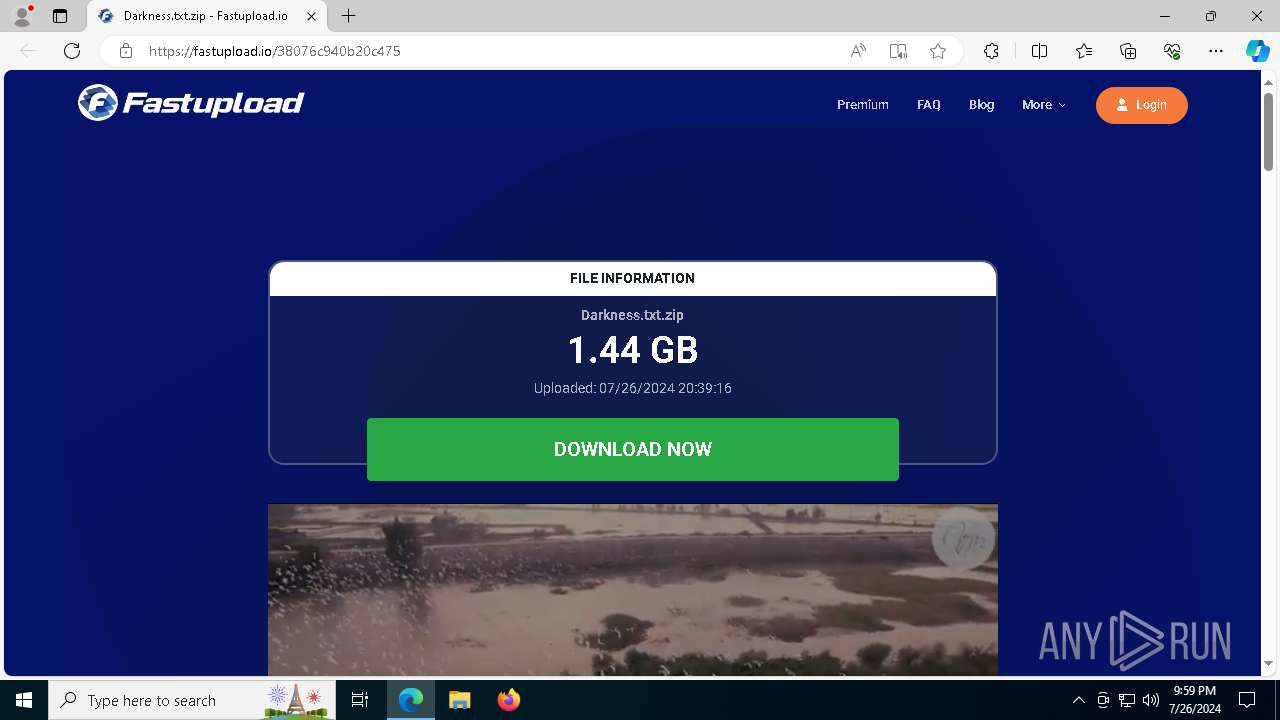Viewport: 1280px width, 720px height.
Task: Open the clock and date flyout
Action: point(1195,700)
